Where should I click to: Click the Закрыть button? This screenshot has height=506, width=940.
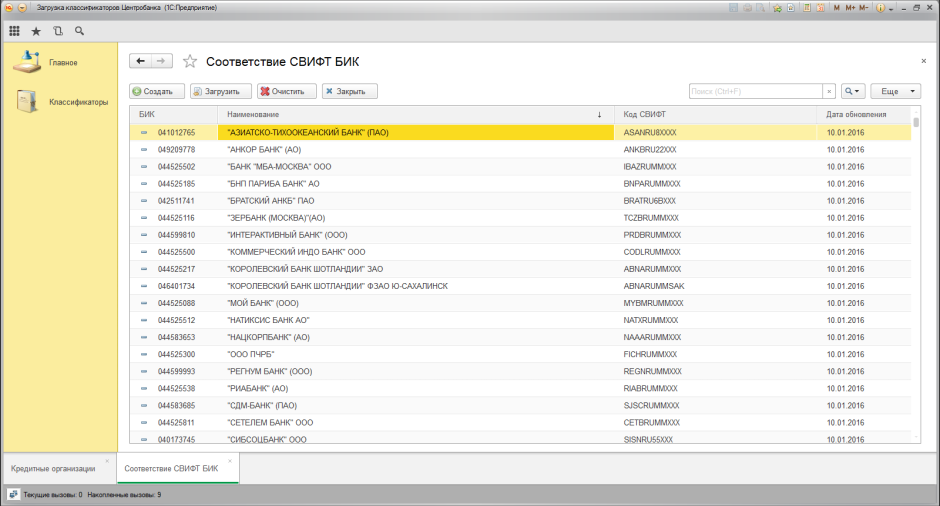click(350, 91)
